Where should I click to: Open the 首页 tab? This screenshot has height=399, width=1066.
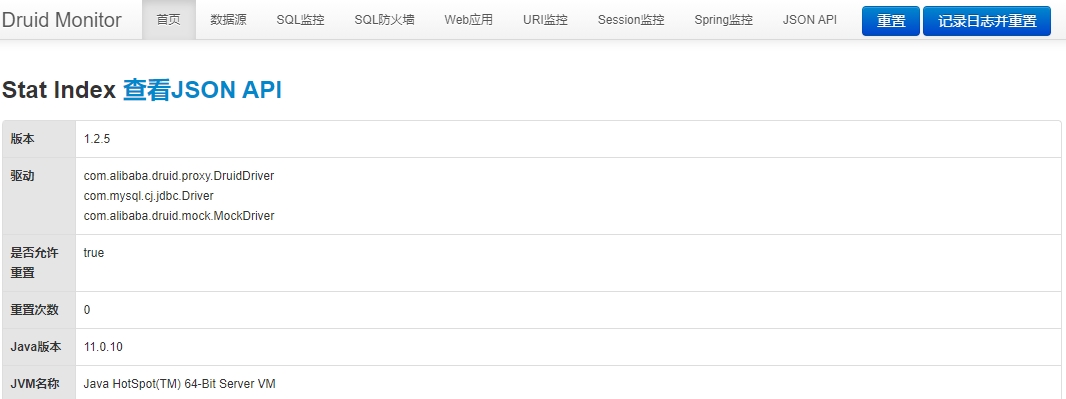pos(169,20)
